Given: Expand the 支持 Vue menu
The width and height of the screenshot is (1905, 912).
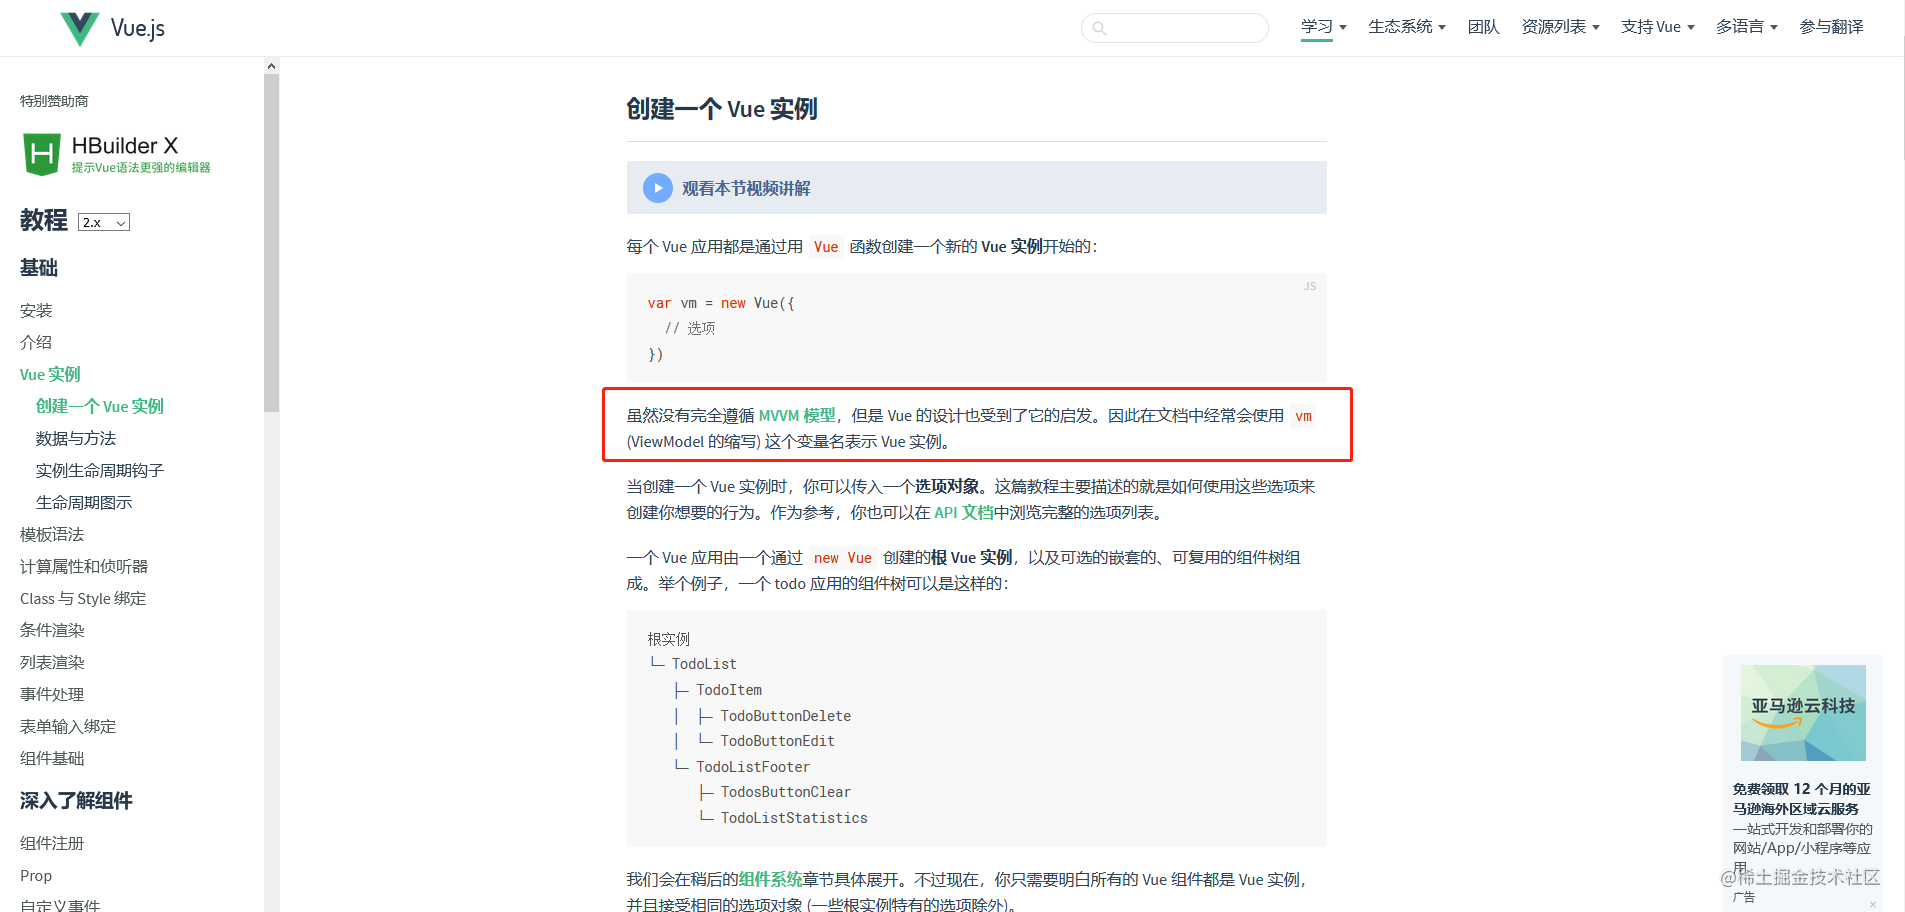Looking at the screenshot, I should (x=1657, y=27).
